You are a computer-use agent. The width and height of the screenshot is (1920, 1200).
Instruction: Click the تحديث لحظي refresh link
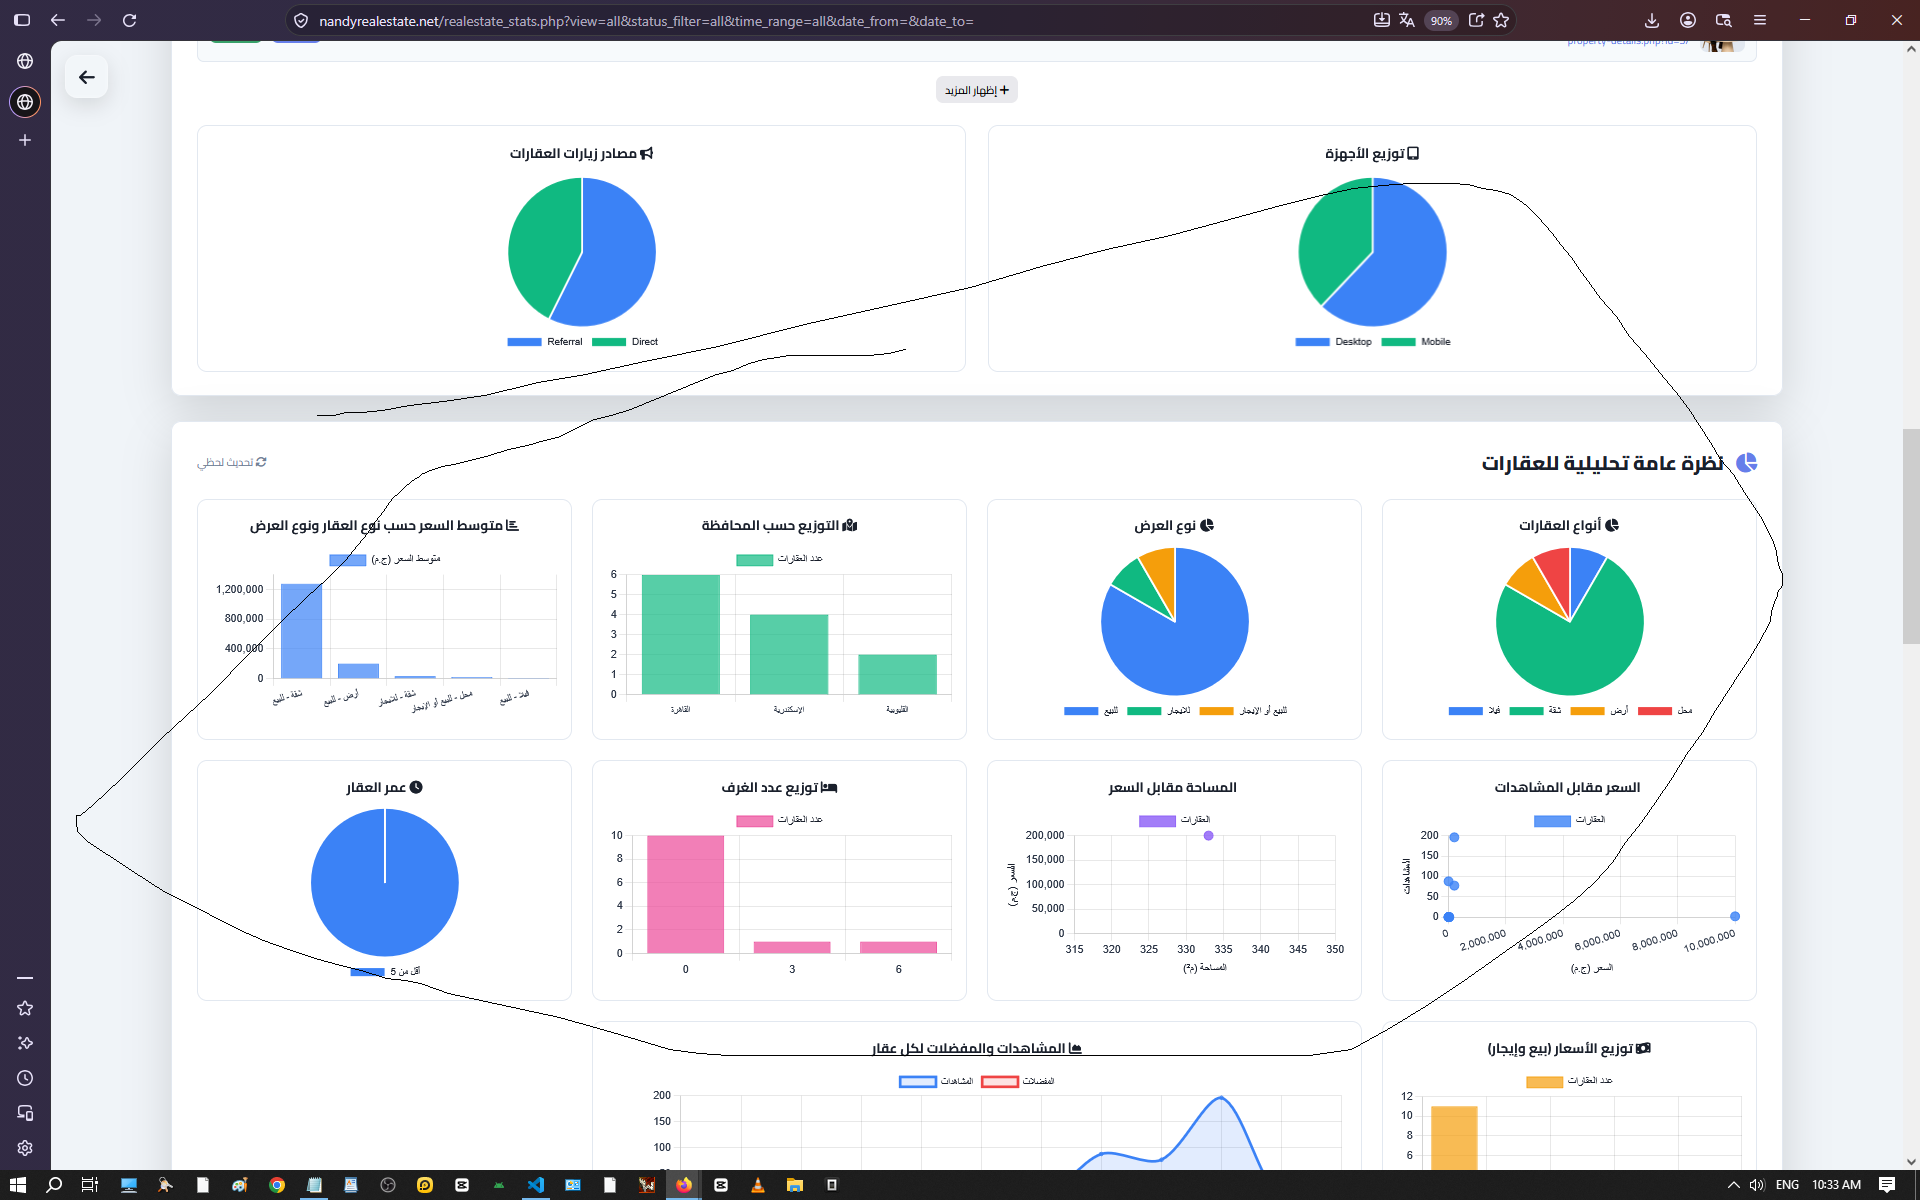click(x=232, y=462)
